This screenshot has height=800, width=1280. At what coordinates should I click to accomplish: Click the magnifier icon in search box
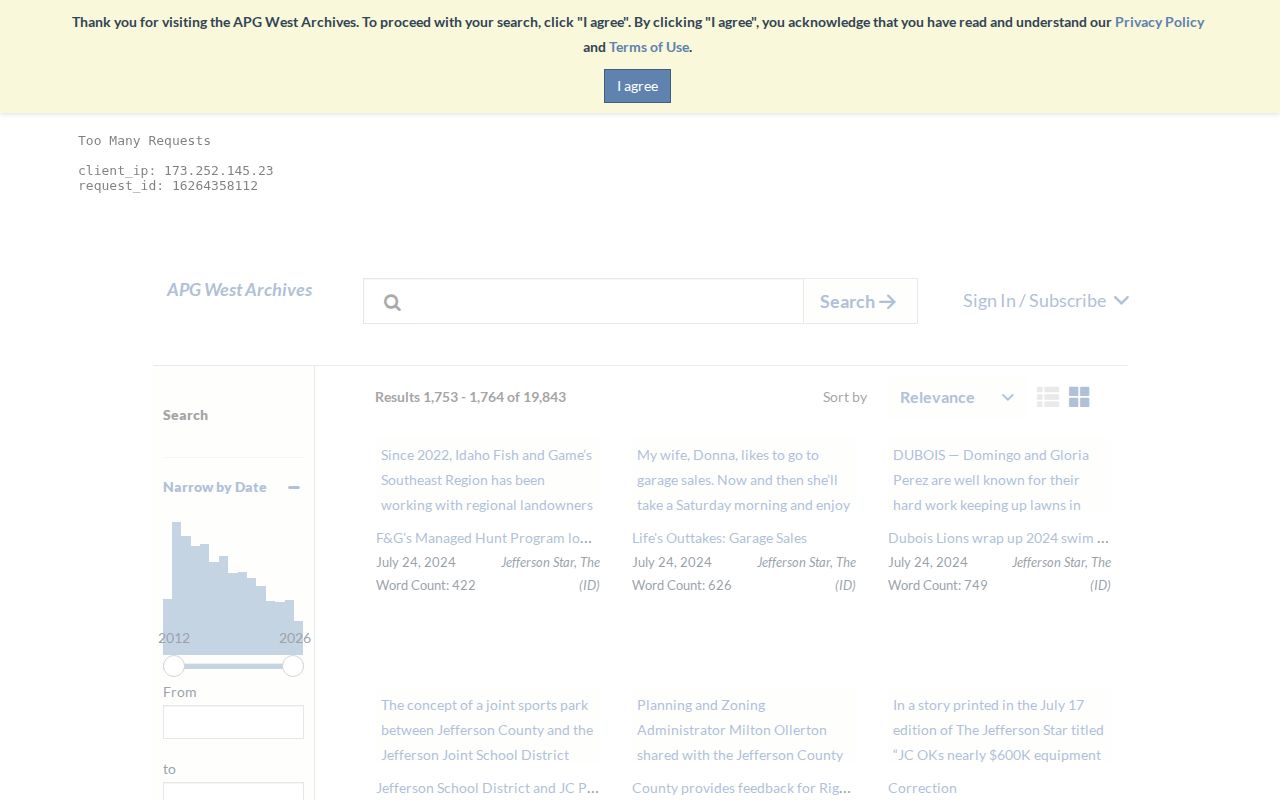pos(392,302)
